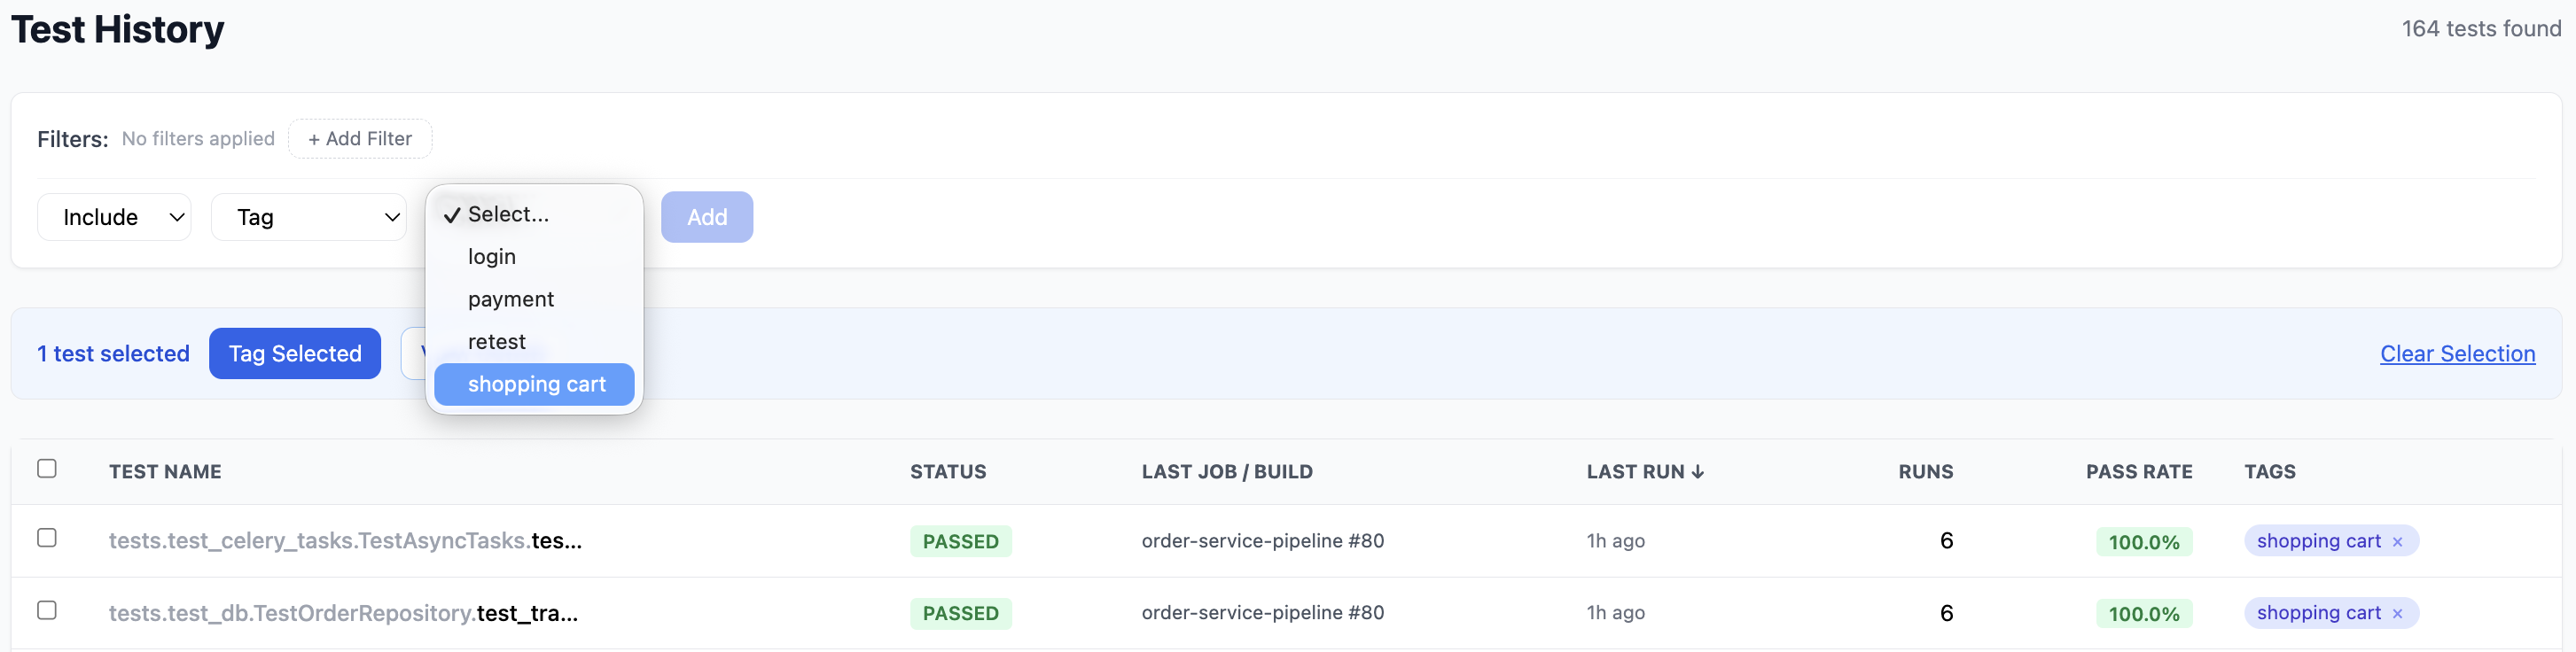
Task: Click order-service-pipeline #80 in test_celery_tasks row
Action: click(x=1263, y=541)
